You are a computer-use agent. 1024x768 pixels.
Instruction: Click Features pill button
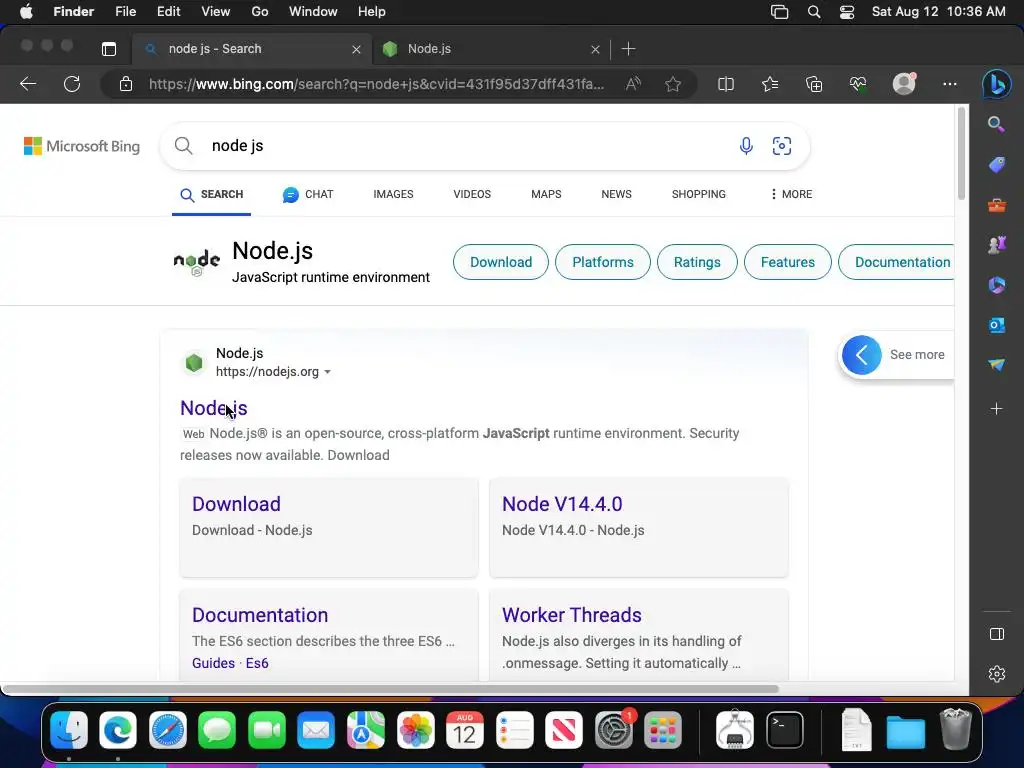pos(788,262)
